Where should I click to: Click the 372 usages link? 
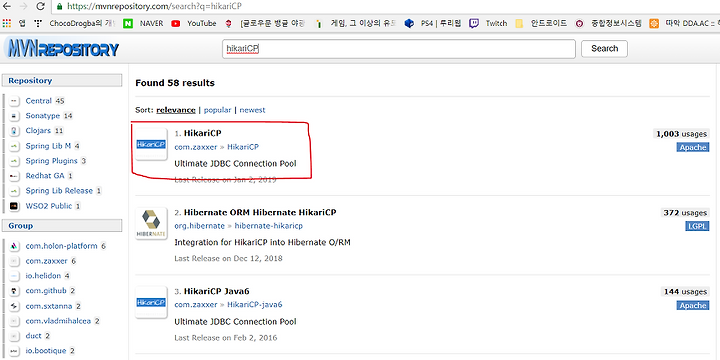pos(685,213)
